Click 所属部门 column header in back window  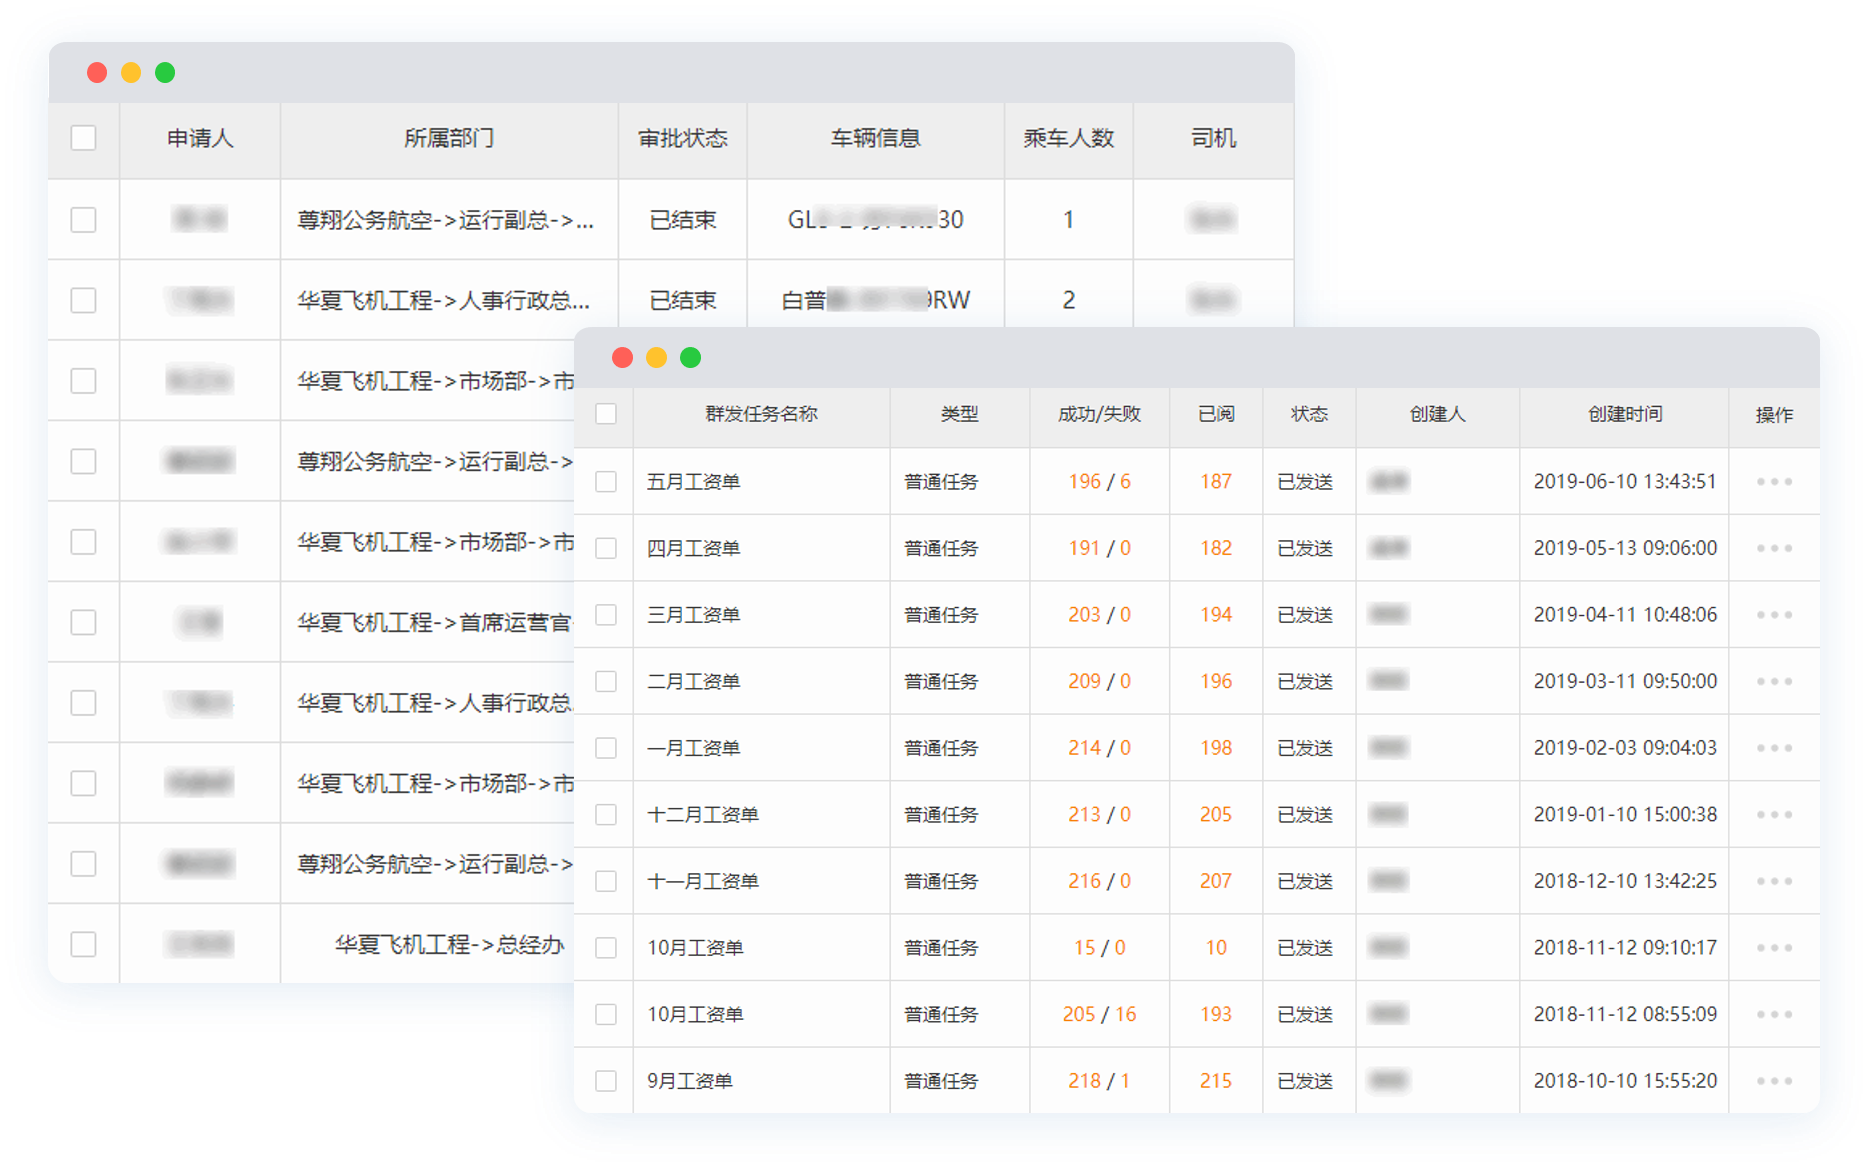tap(449, 138)
